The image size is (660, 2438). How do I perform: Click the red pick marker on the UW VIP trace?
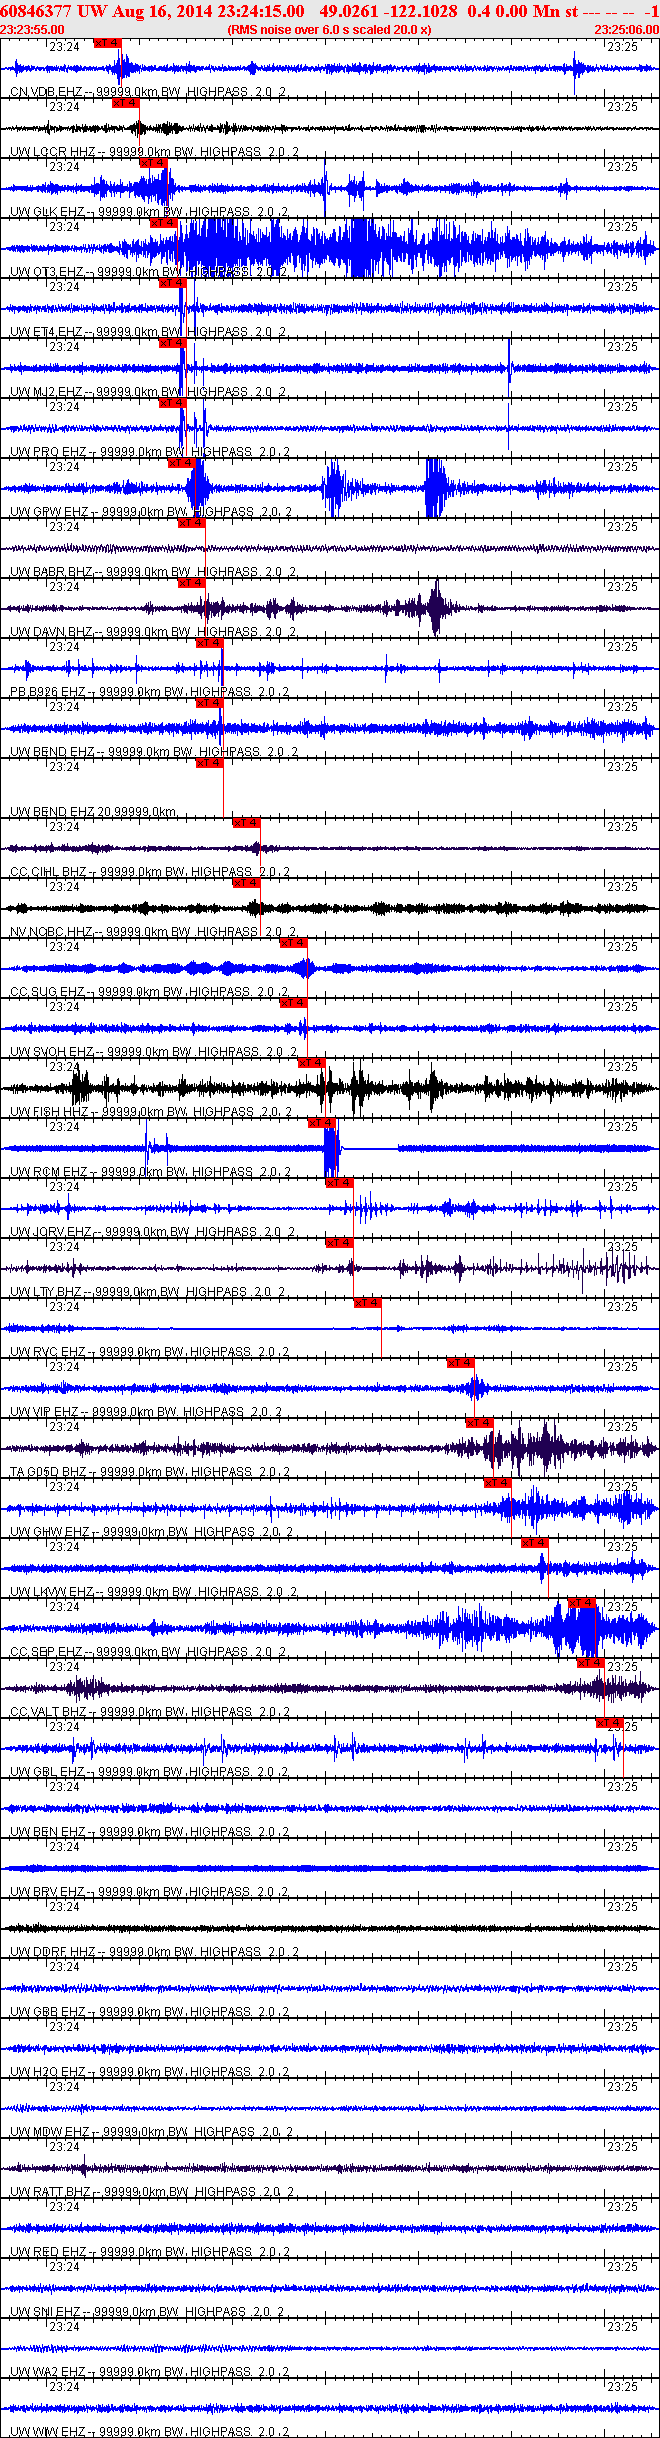pyautogui.click(x=460, y=1363)
